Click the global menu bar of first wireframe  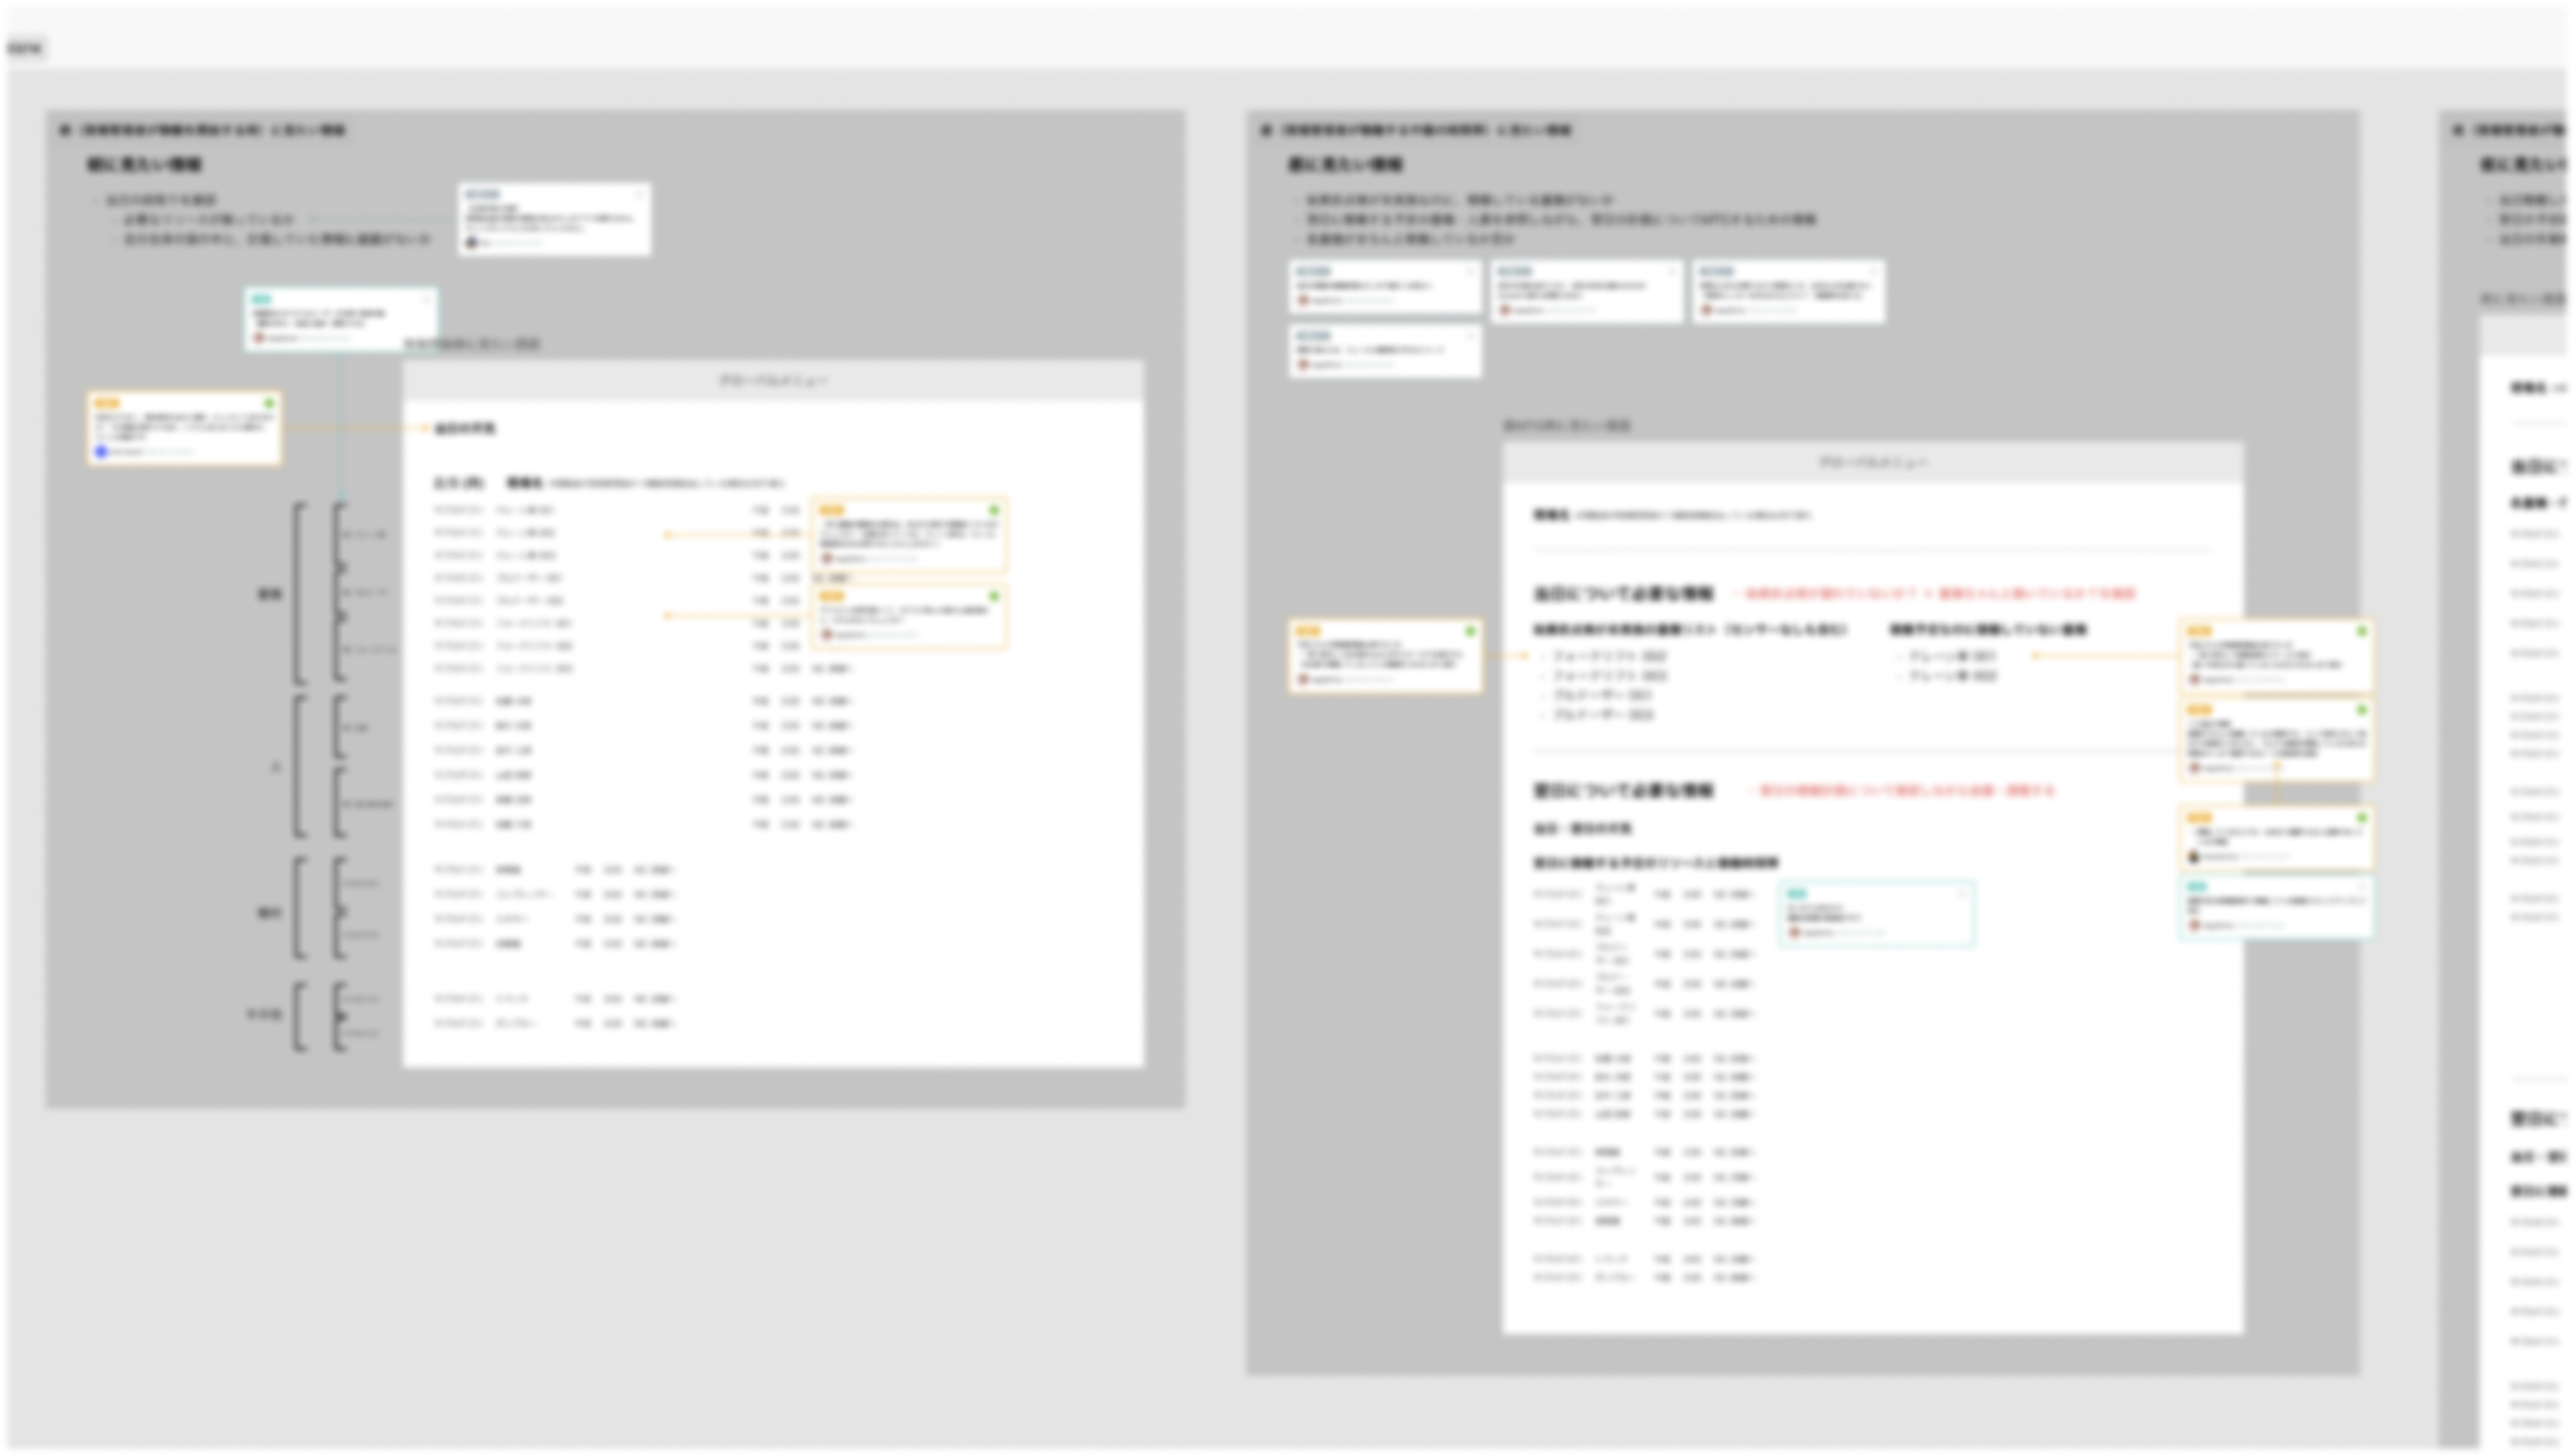(x=773, y=381)
